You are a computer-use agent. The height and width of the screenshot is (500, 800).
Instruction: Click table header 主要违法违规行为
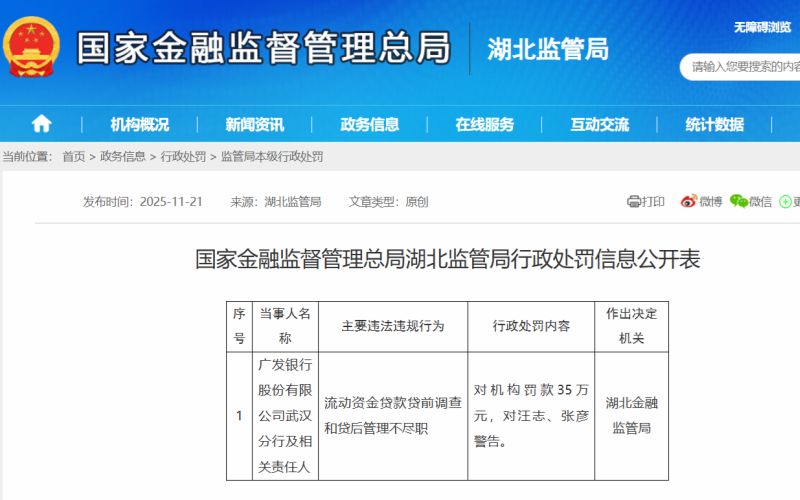[x=393, y=326]
